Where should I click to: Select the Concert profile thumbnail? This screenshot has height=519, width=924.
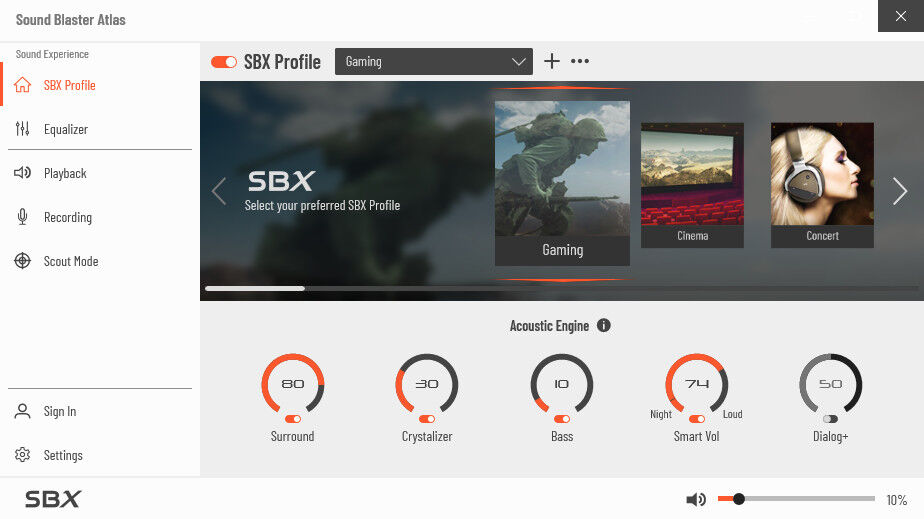(822, 185)
